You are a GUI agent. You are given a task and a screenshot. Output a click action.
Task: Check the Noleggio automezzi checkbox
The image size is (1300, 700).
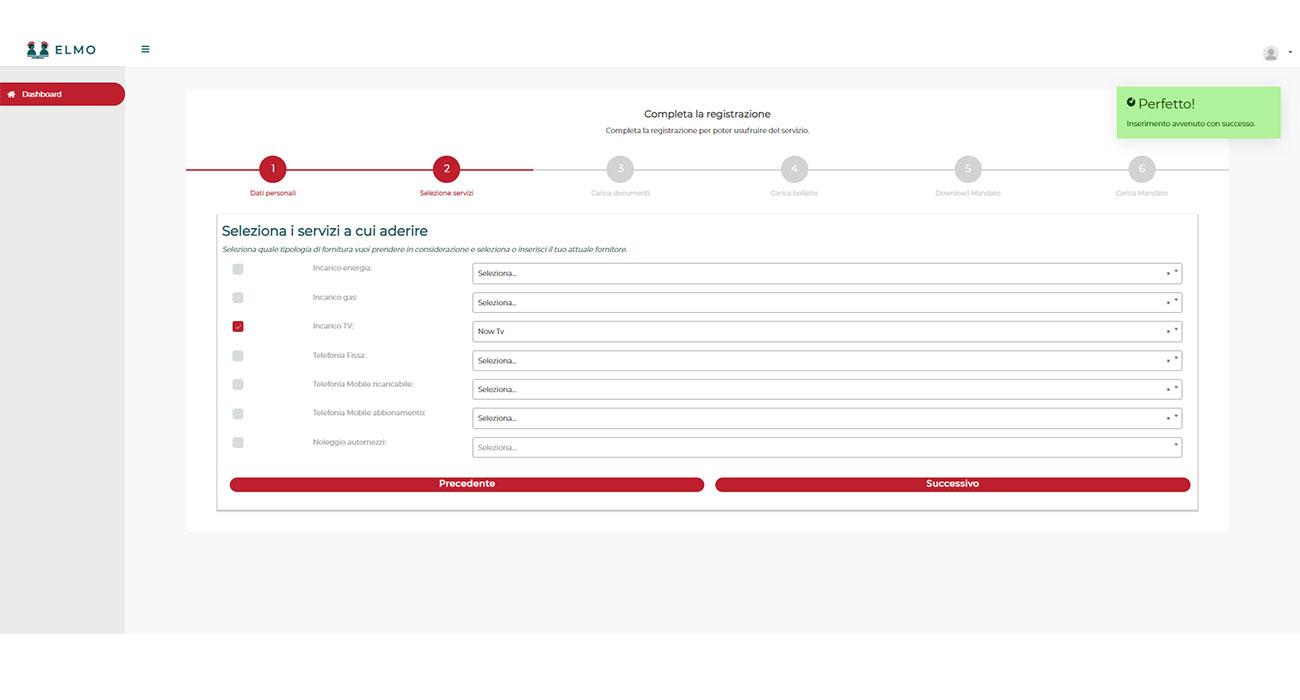[238, 443]
